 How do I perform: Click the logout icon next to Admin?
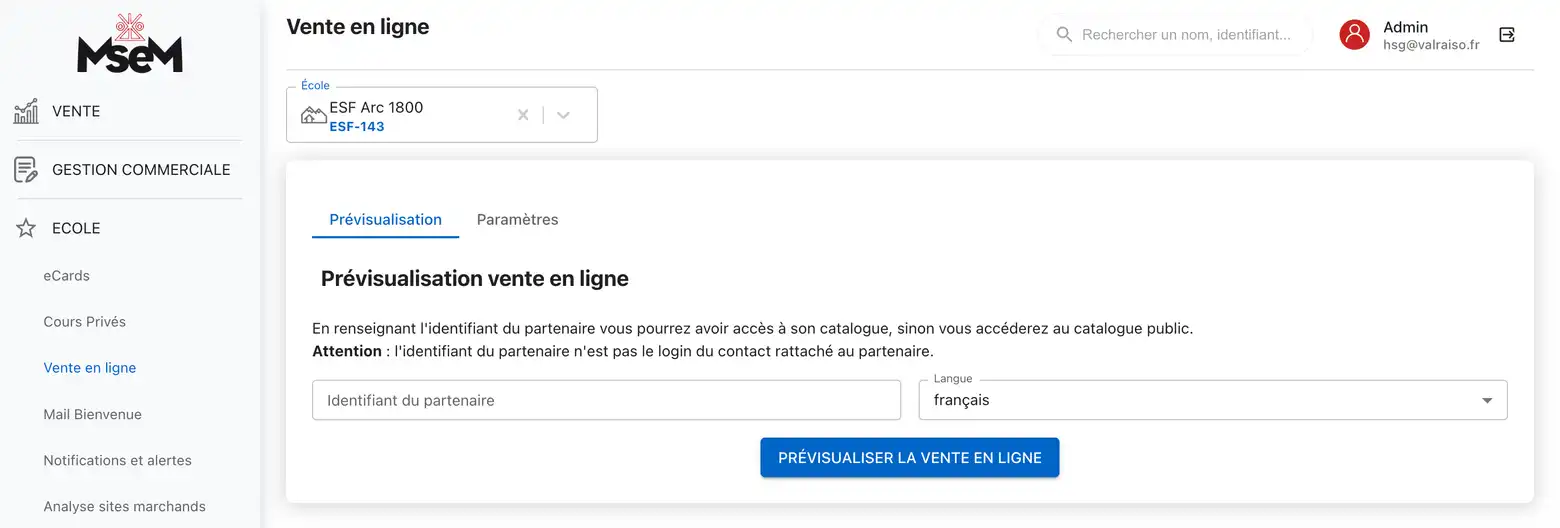pyautogui.click(x=1507, y=35)
